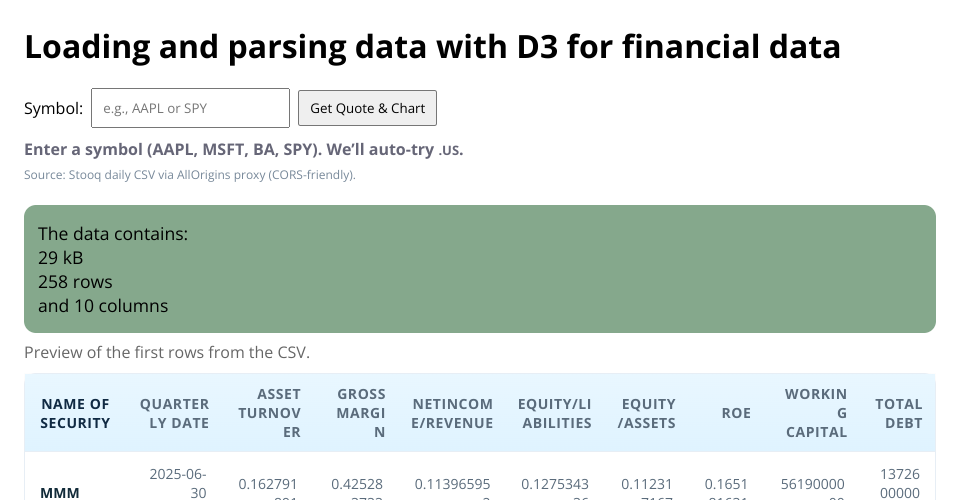The image size is (960, 500).
Task: Select the 2025-06-30 date cell
Action: click(x=177, y=483)
